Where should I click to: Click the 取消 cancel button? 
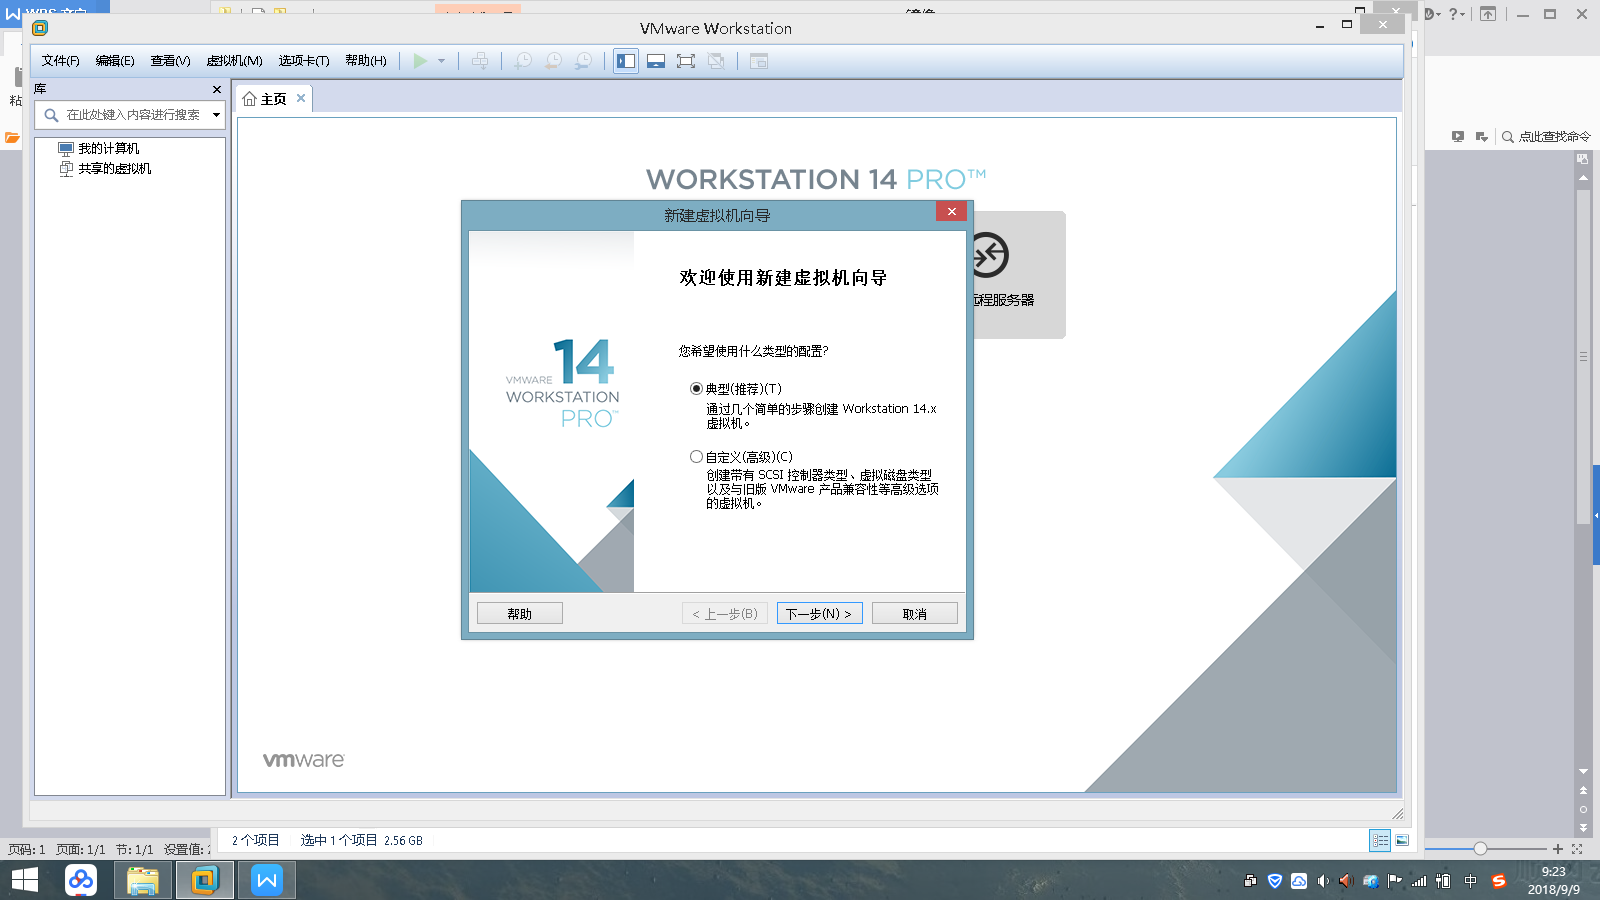click(x=915, y=613)
